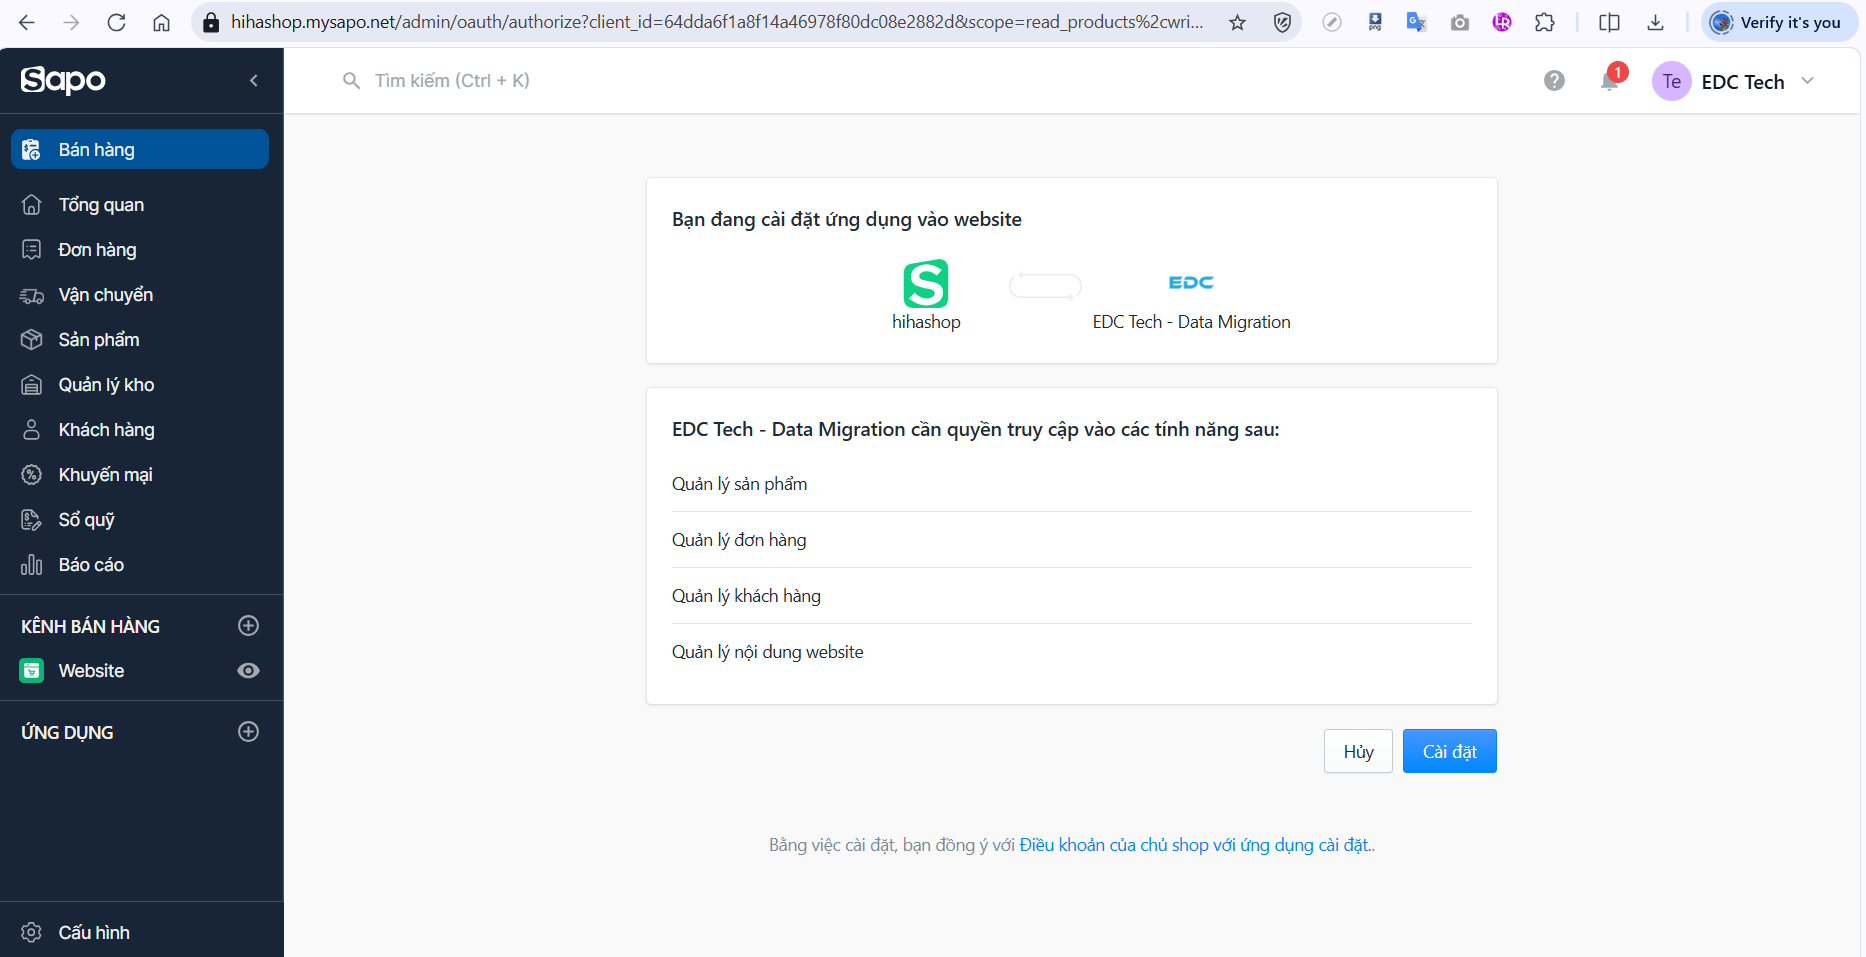Open the notification bell with one alert
Screen dimensions: 1866x957
[x=1610, y=80]
